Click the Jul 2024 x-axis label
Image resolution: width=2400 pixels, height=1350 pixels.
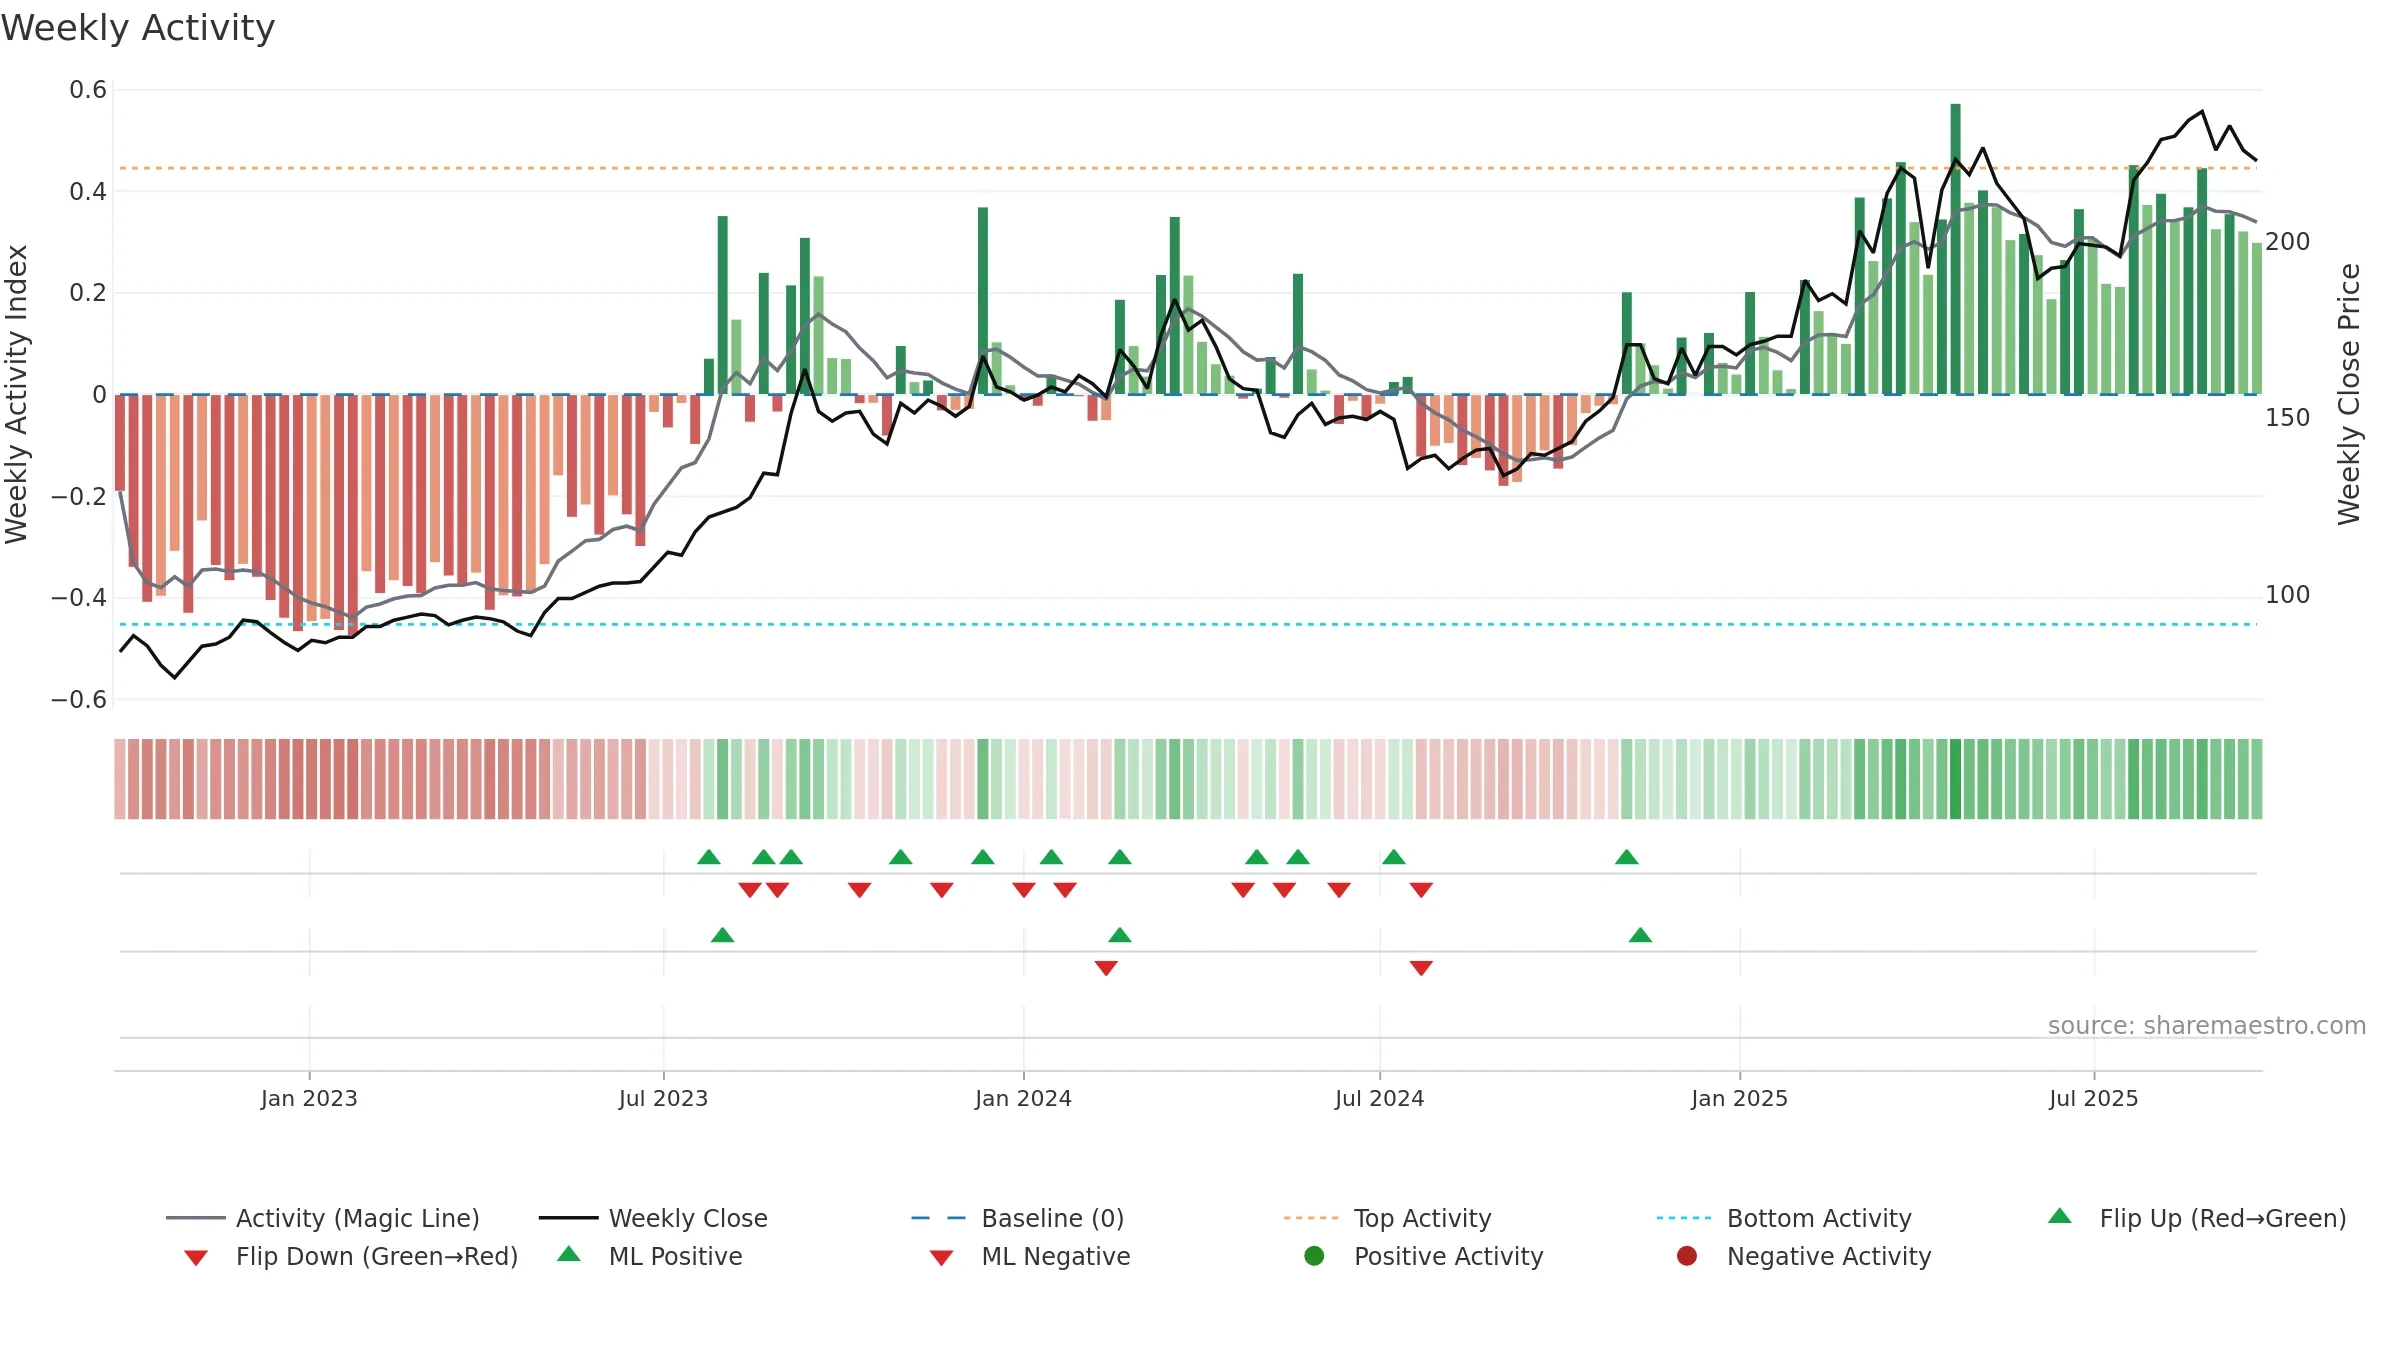[1379, 1098]
